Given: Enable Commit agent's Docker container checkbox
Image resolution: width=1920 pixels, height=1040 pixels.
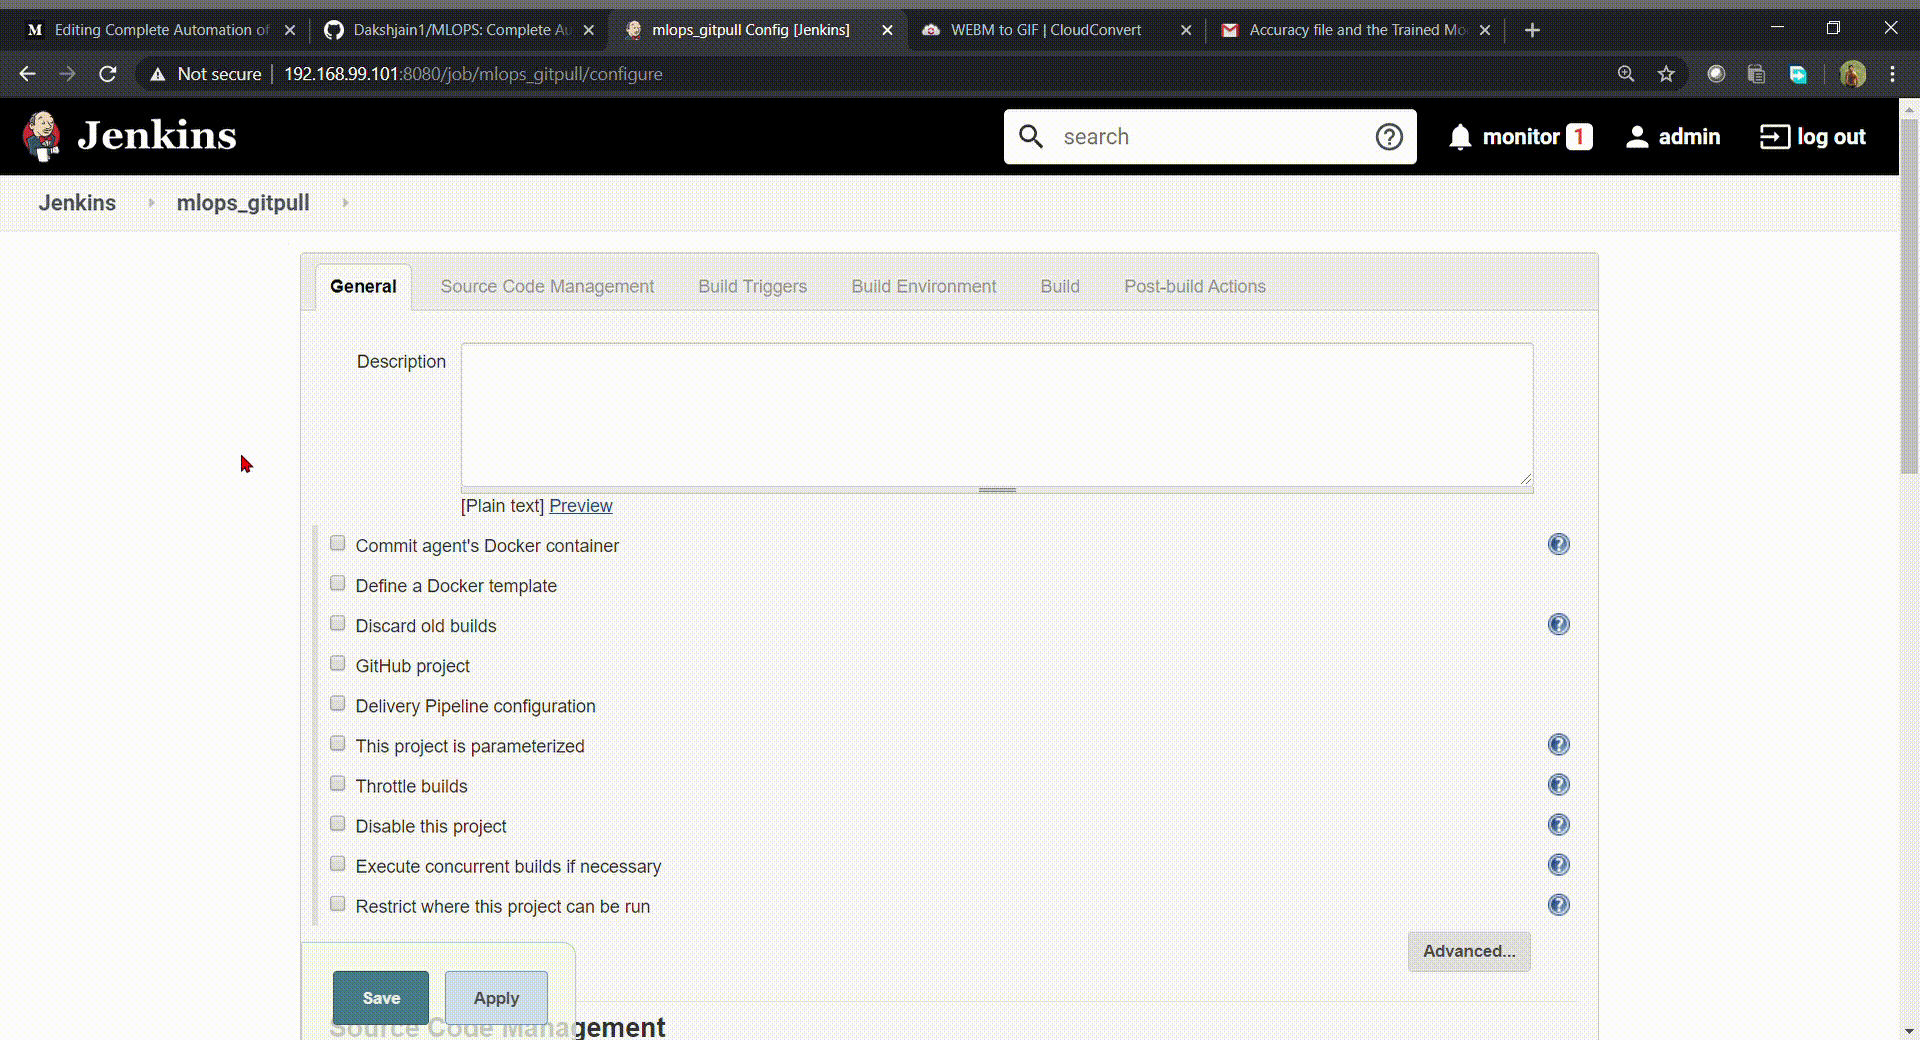Looking at the screenshot, I should [x=338, y=543].
